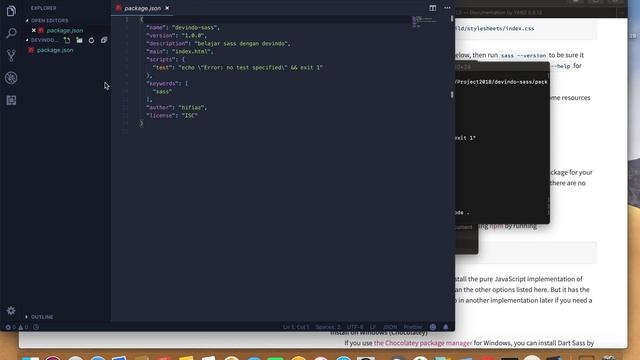The width and height of the screenshot is (640, 360).
Task: Click the EXPLORER panel title
Action: (43, 8)
